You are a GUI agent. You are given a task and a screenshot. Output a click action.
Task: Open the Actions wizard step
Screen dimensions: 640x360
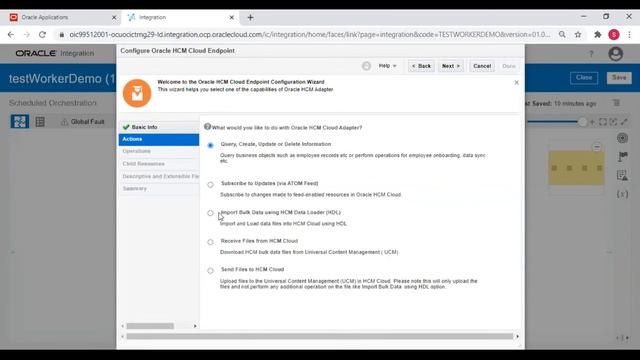(159, 139)
